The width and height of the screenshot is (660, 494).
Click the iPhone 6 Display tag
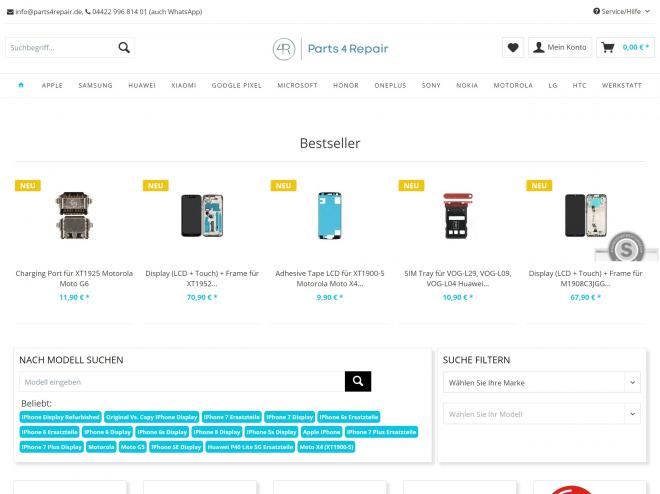pyautogui.click(x=107, y=432)
